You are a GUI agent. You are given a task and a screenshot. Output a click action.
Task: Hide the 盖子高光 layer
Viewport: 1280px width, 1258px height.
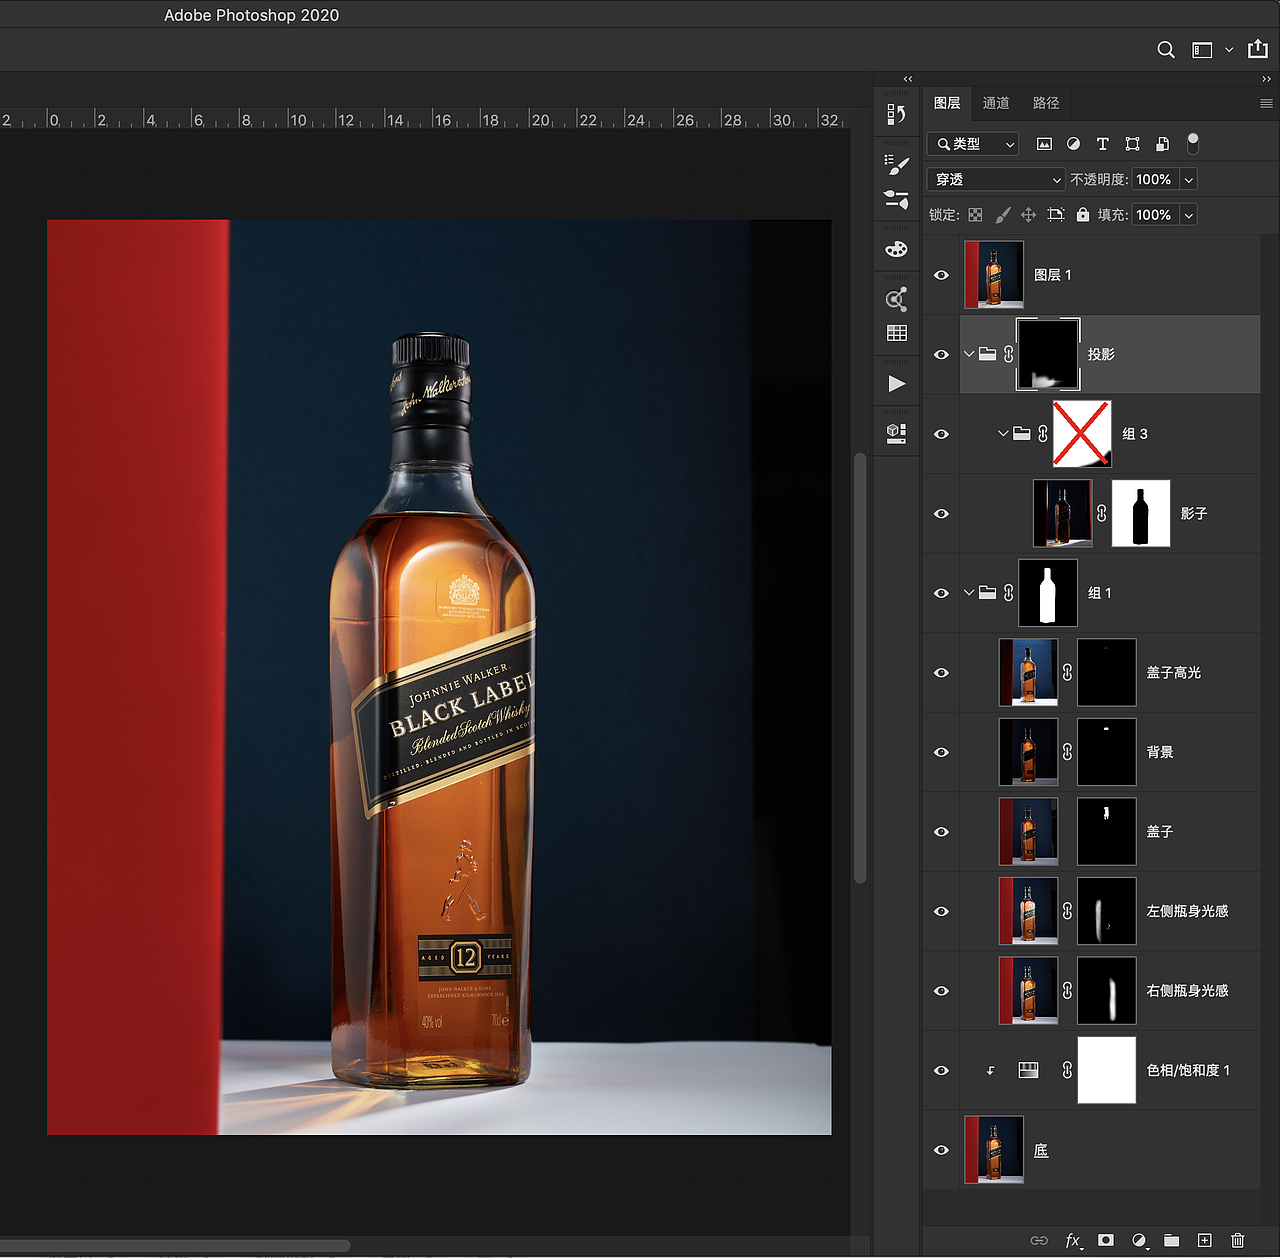pos(941,672)
